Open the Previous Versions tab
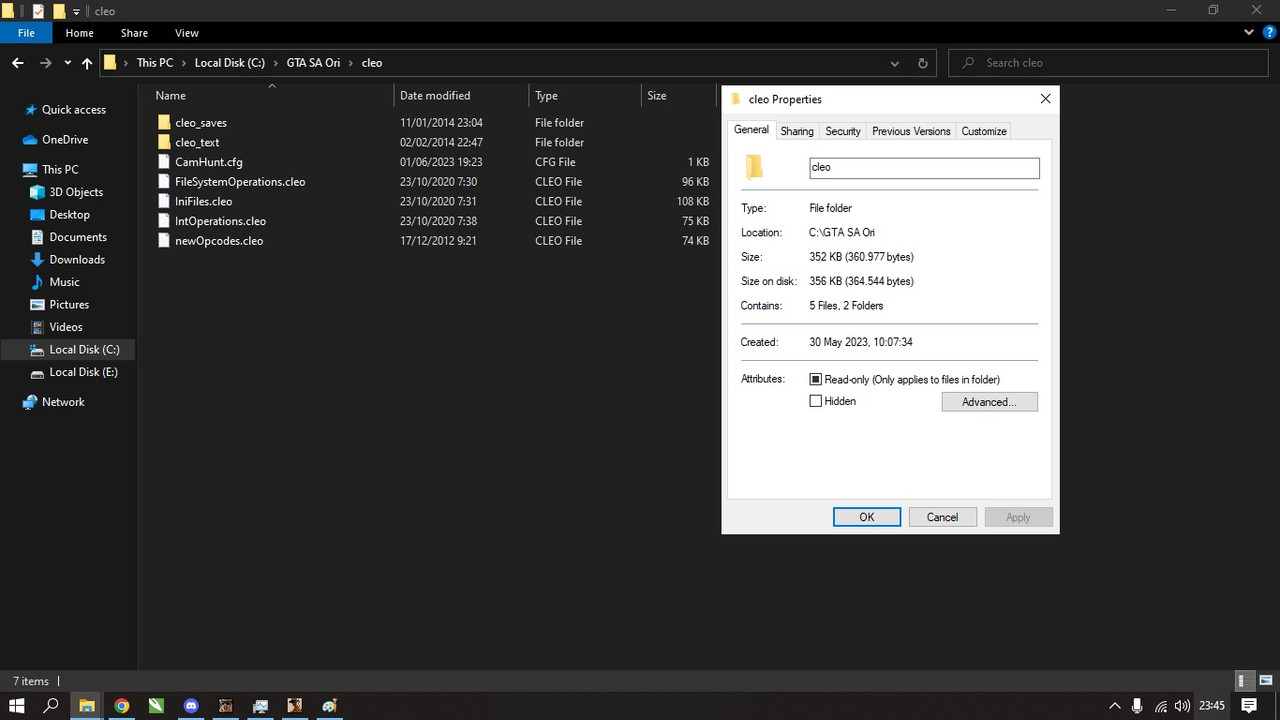The height and width of the screenshot is (720, 1280). 911,131
